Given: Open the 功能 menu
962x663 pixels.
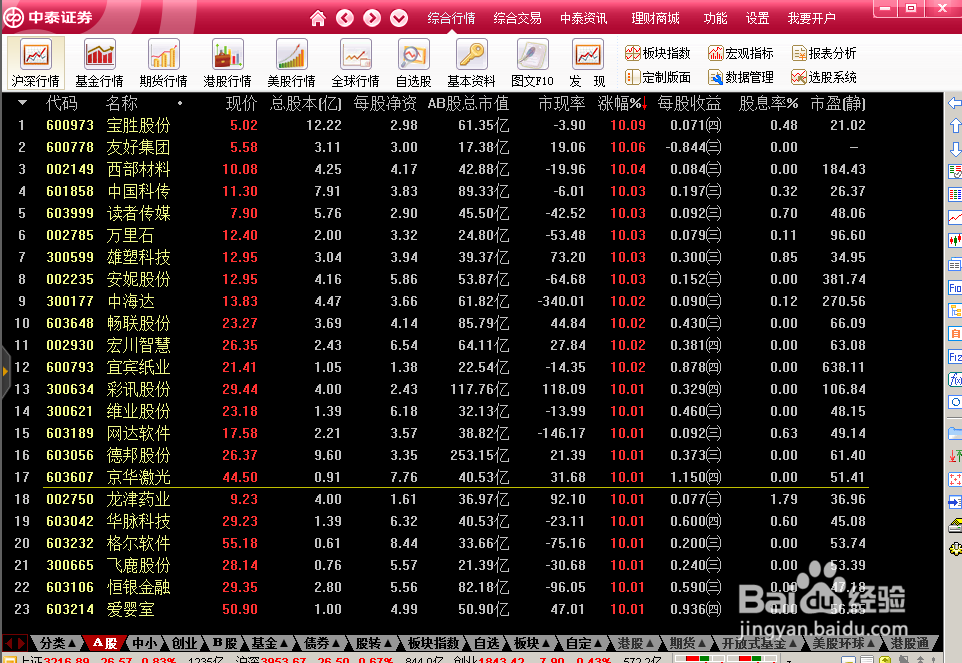Looking at the screenshot, I should tap(715, 18).
